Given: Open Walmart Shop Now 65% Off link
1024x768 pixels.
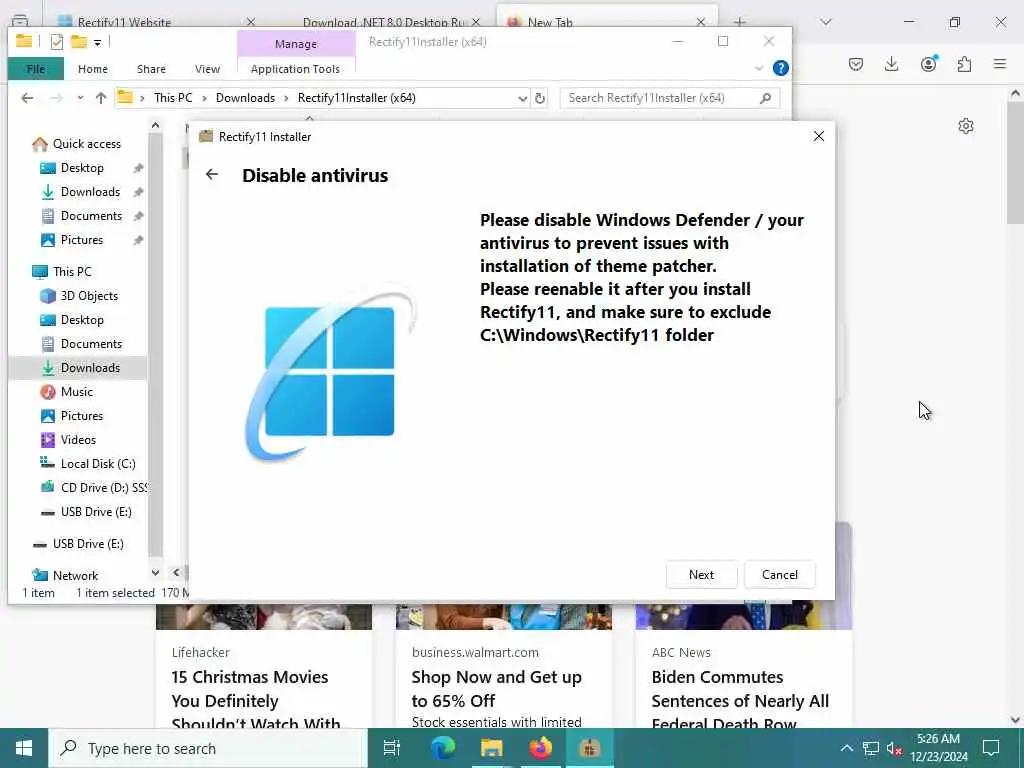Looking at the screenshot, I should [496, 689].
